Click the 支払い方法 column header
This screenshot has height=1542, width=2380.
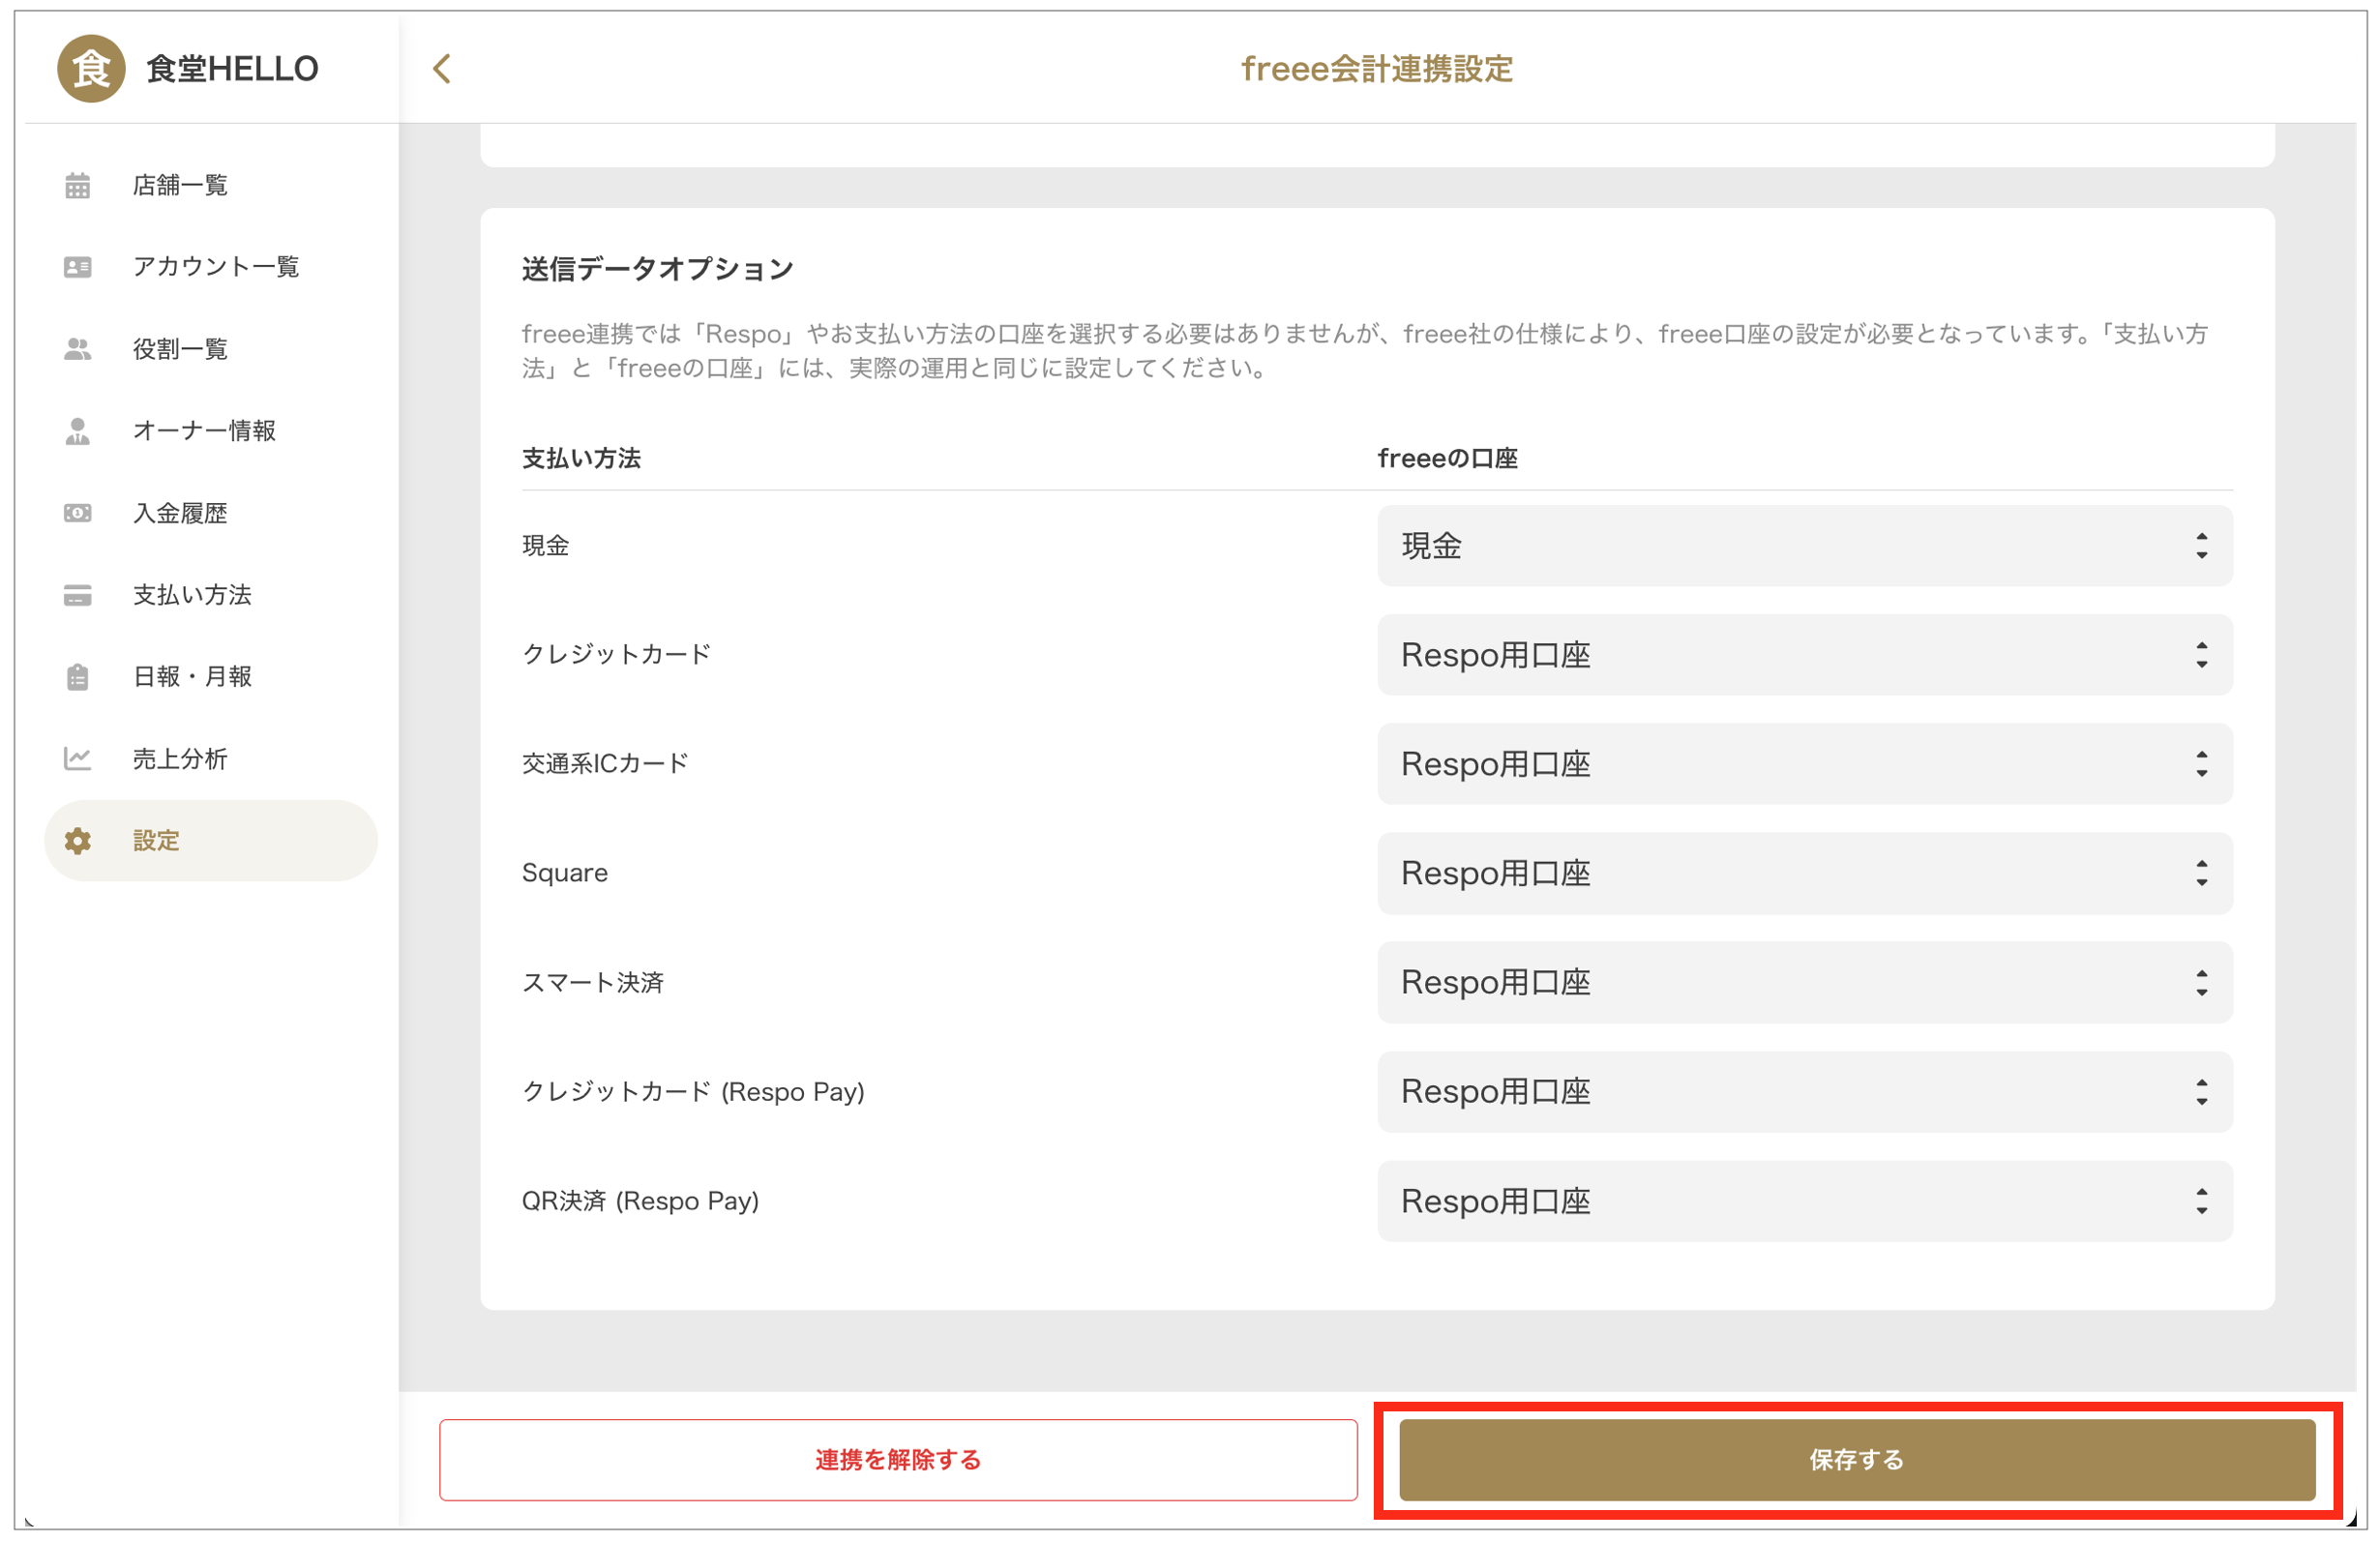[581, 458]
